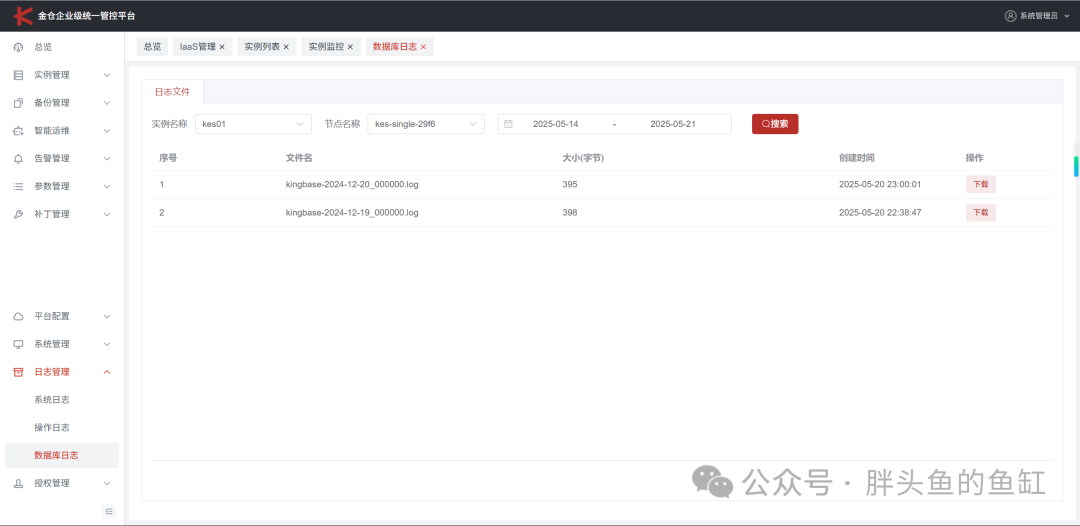The height and width of the screenshot is (526, 1080).
Task: Click the 创建时间 column header
Action: [857, 158]
